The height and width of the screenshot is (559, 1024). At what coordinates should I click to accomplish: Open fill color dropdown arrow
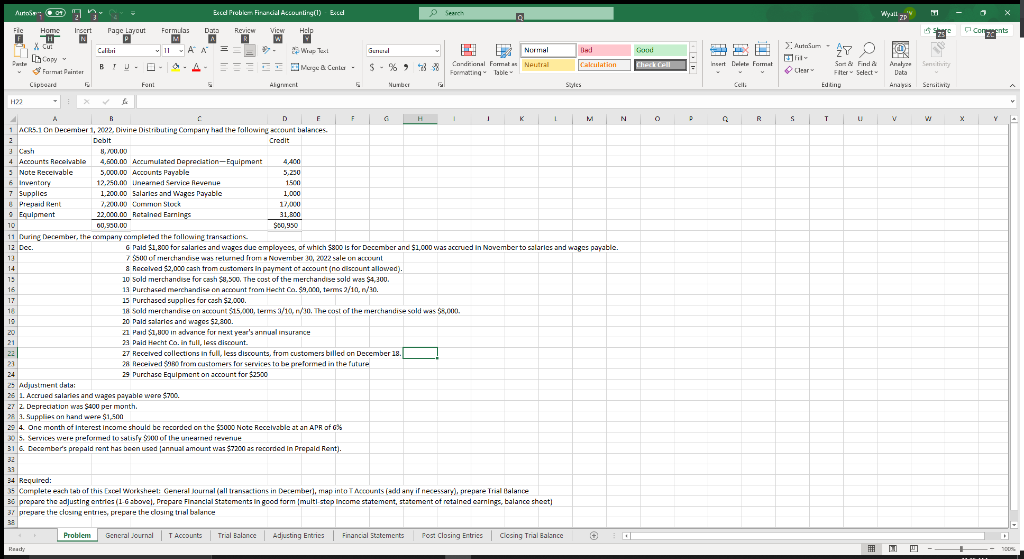pyautogui.click(x=184, y=67)
